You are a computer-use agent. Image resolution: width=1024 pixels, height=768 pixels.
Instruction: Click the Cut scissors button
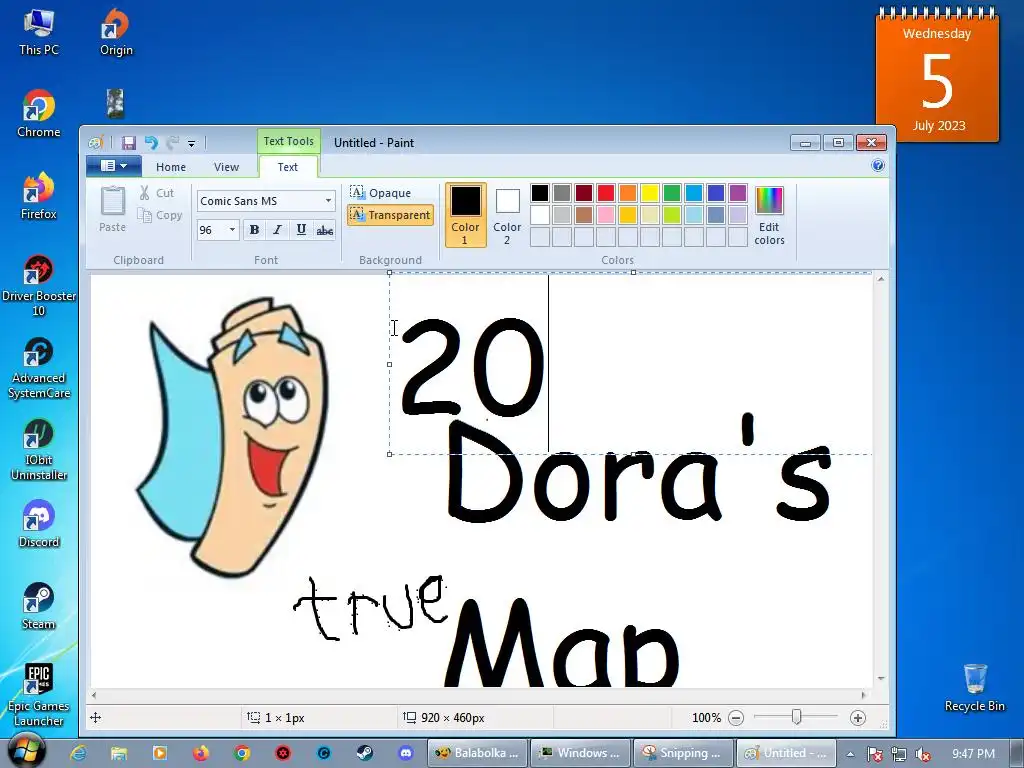coord(156,193)
